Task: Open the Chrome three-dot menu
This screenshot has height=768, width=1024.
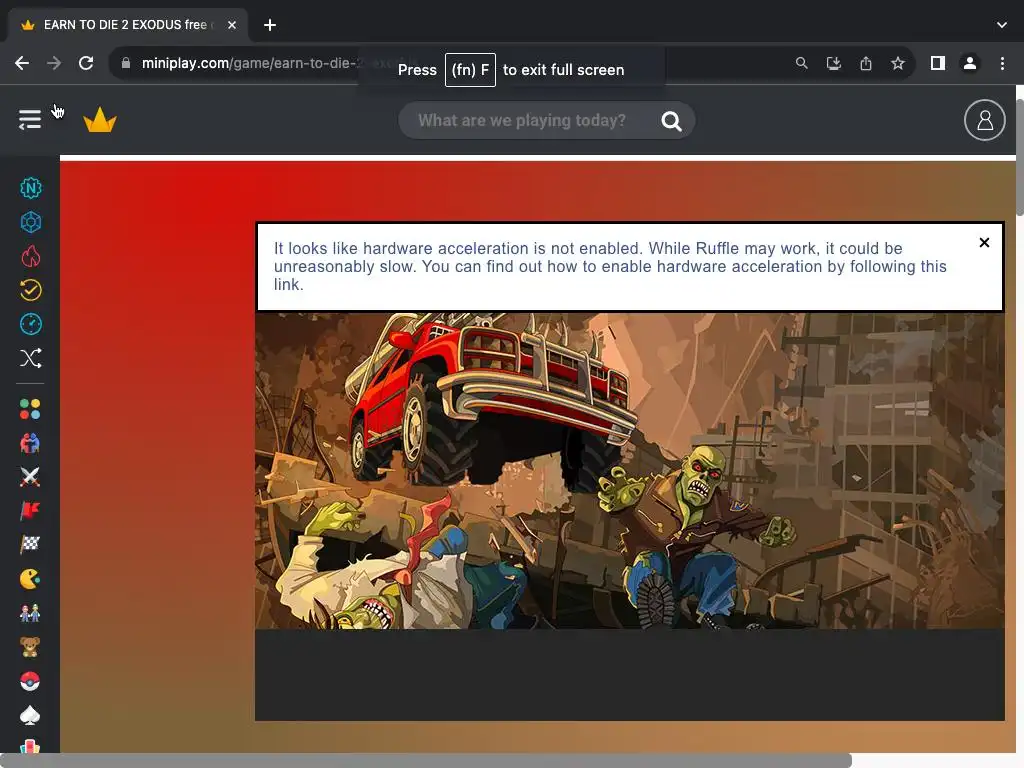Action: pos(1002,63)
